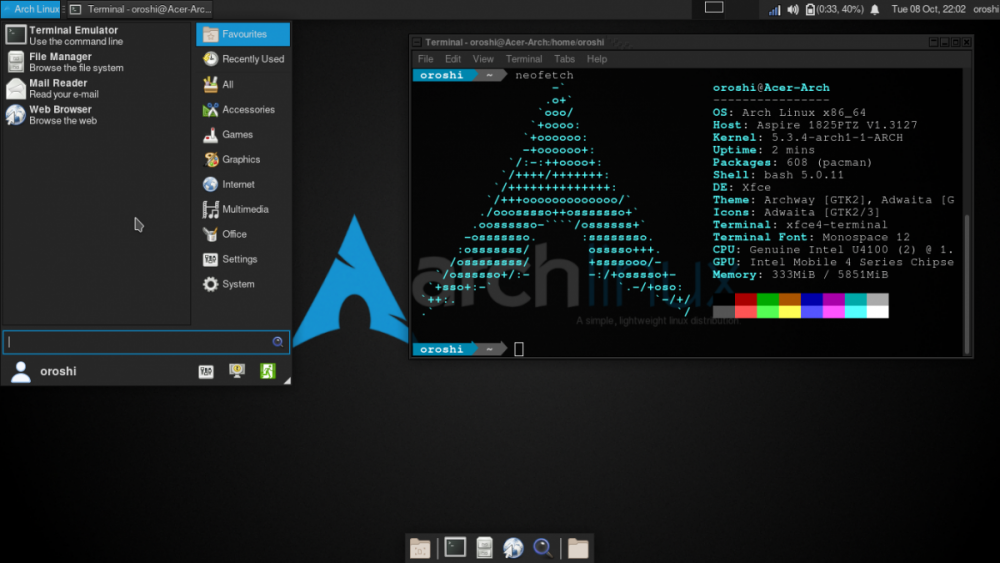Open the terminal Edit menu
Viewport: 1000px width, 563px height.
coord(453,59)
